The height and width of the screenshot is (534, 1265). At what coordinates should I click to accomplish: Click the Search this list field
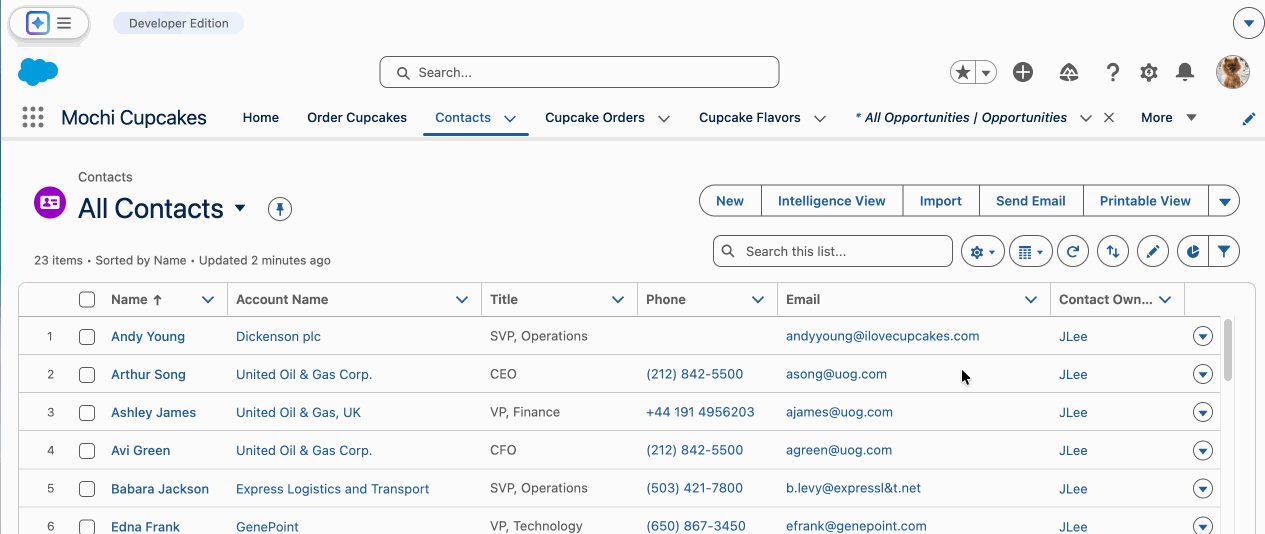[840, 252]
